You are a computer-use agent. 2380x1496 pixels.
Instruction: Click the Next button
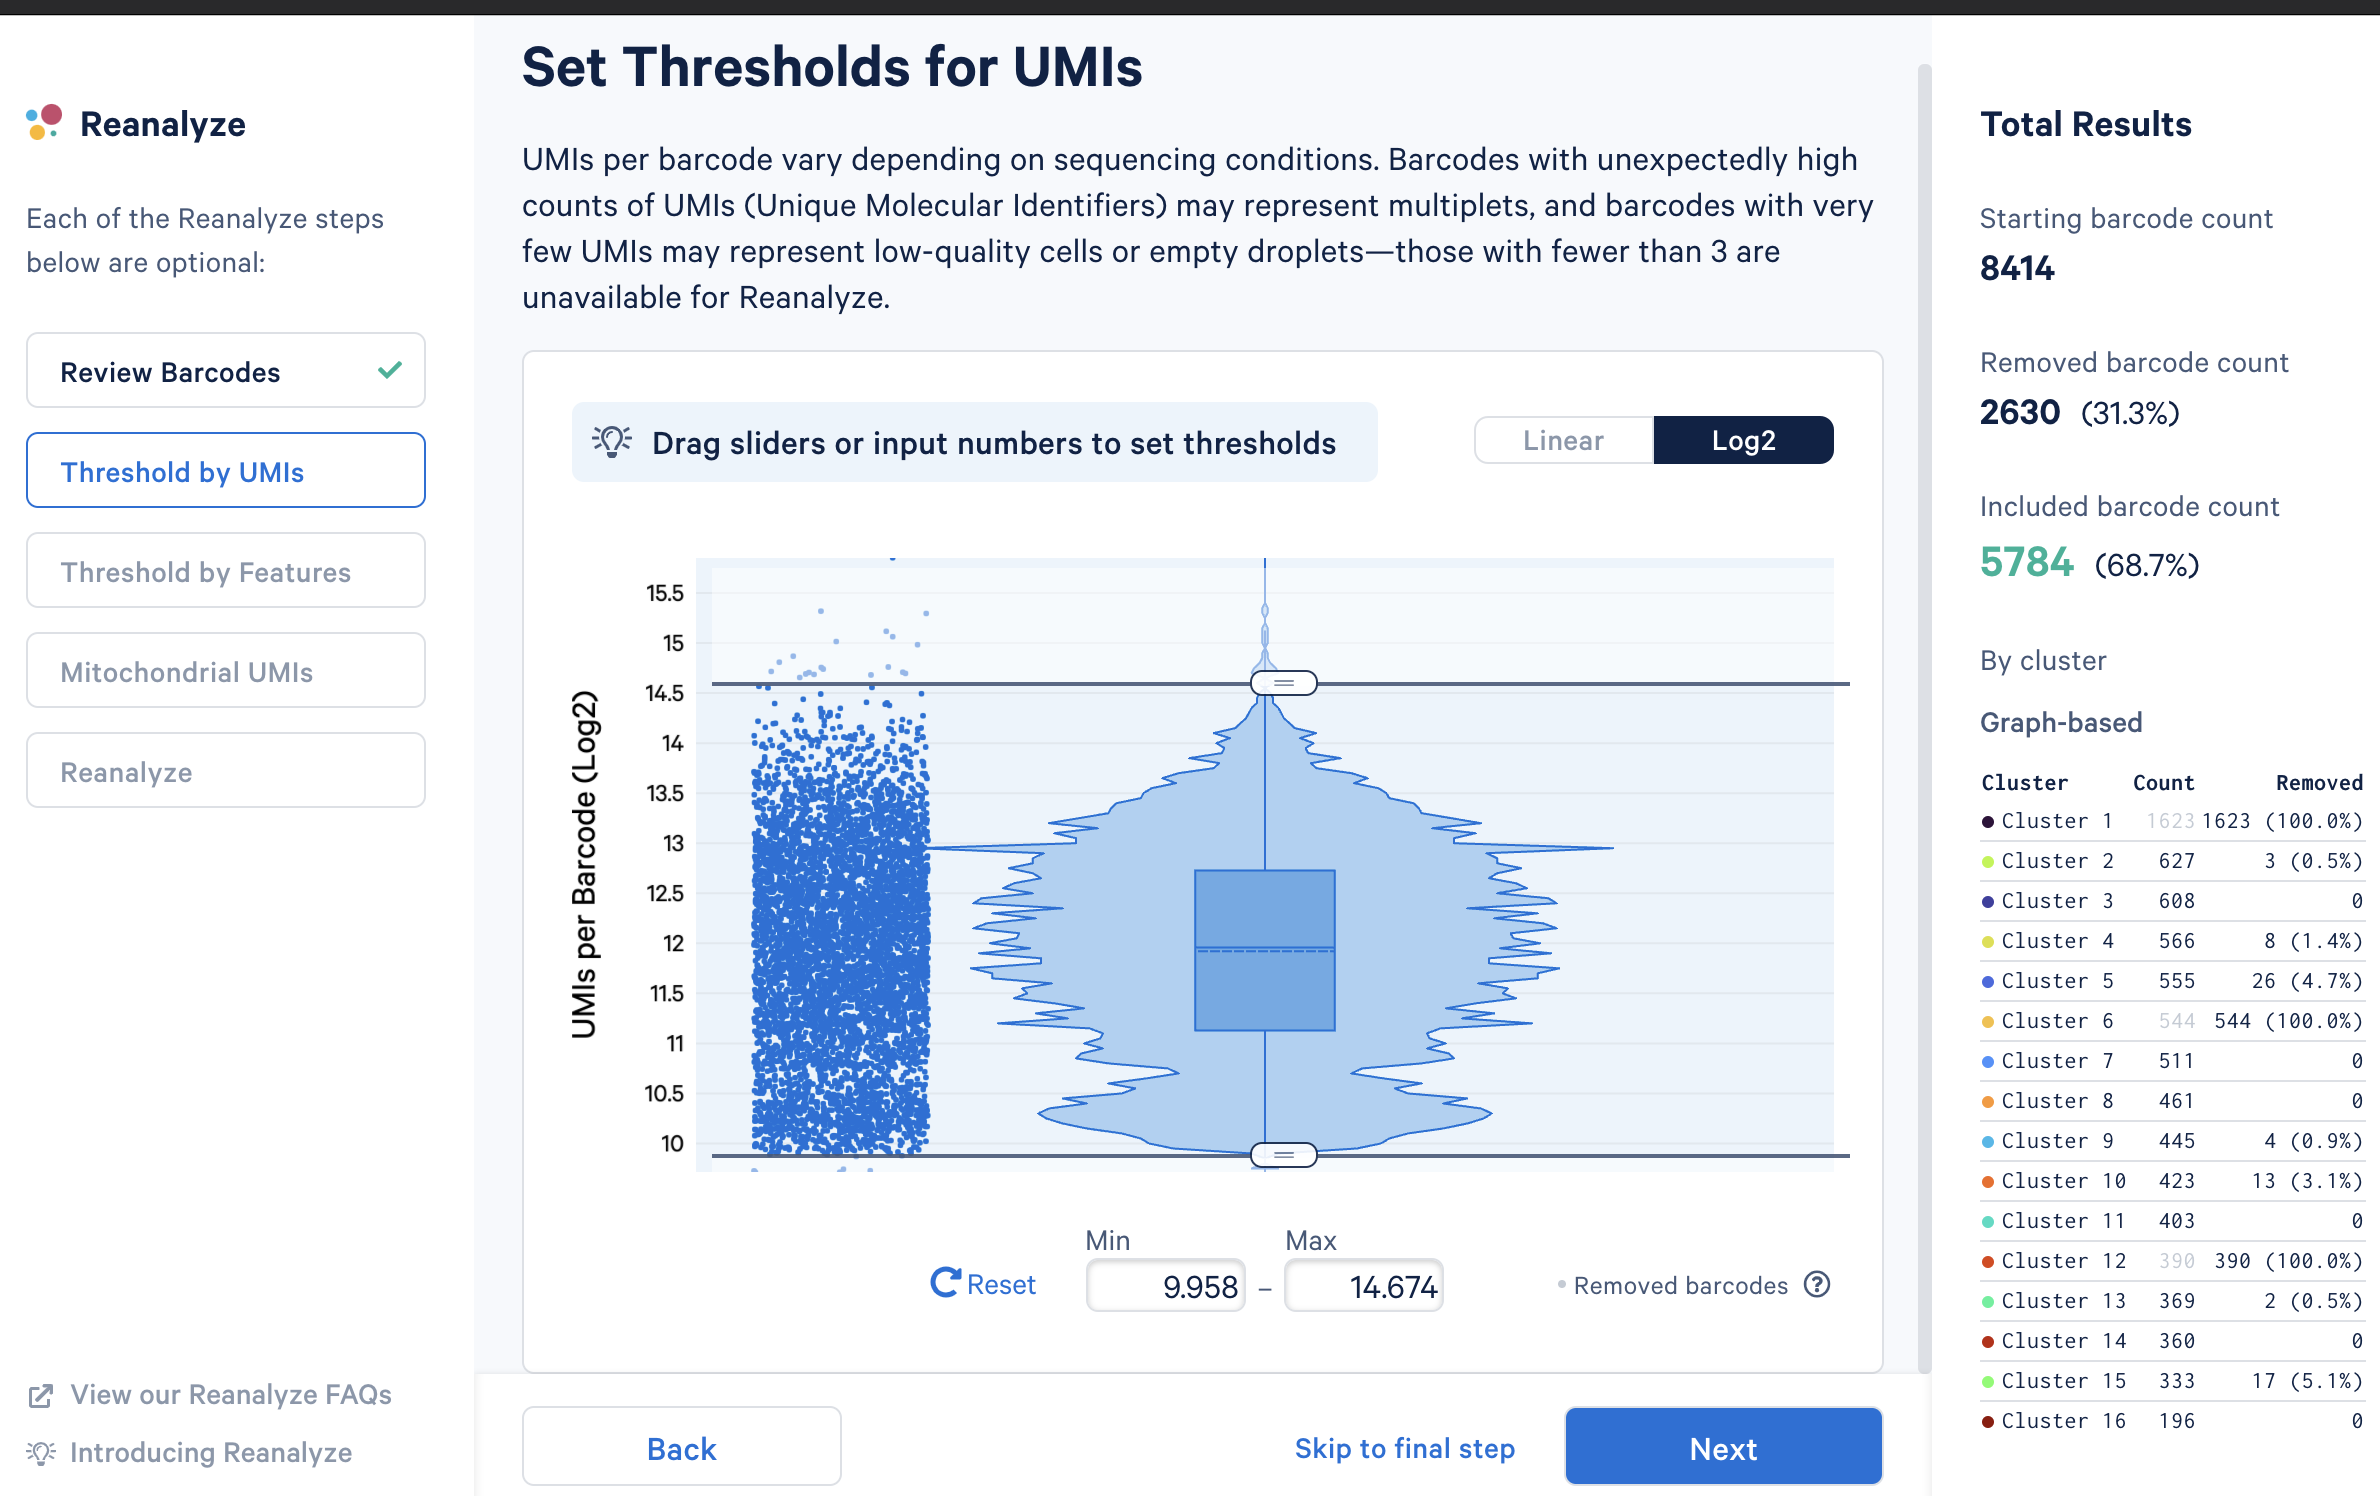pos(1723,1447)
